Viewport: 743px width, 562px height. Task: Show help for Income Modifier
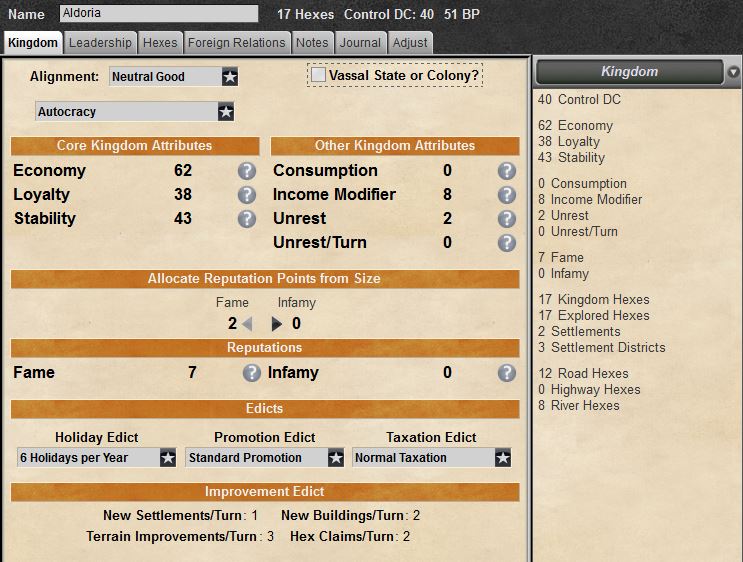pos(507,195)
